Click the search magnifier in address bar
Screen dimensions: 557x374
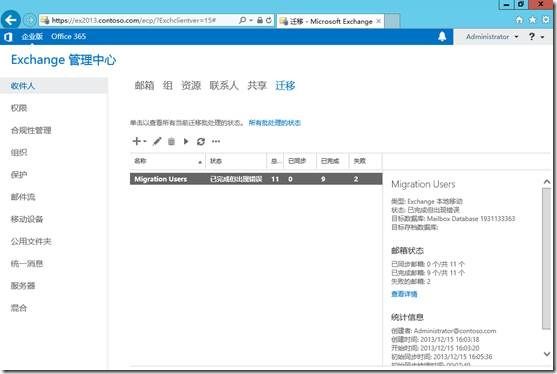click(242, 20)
